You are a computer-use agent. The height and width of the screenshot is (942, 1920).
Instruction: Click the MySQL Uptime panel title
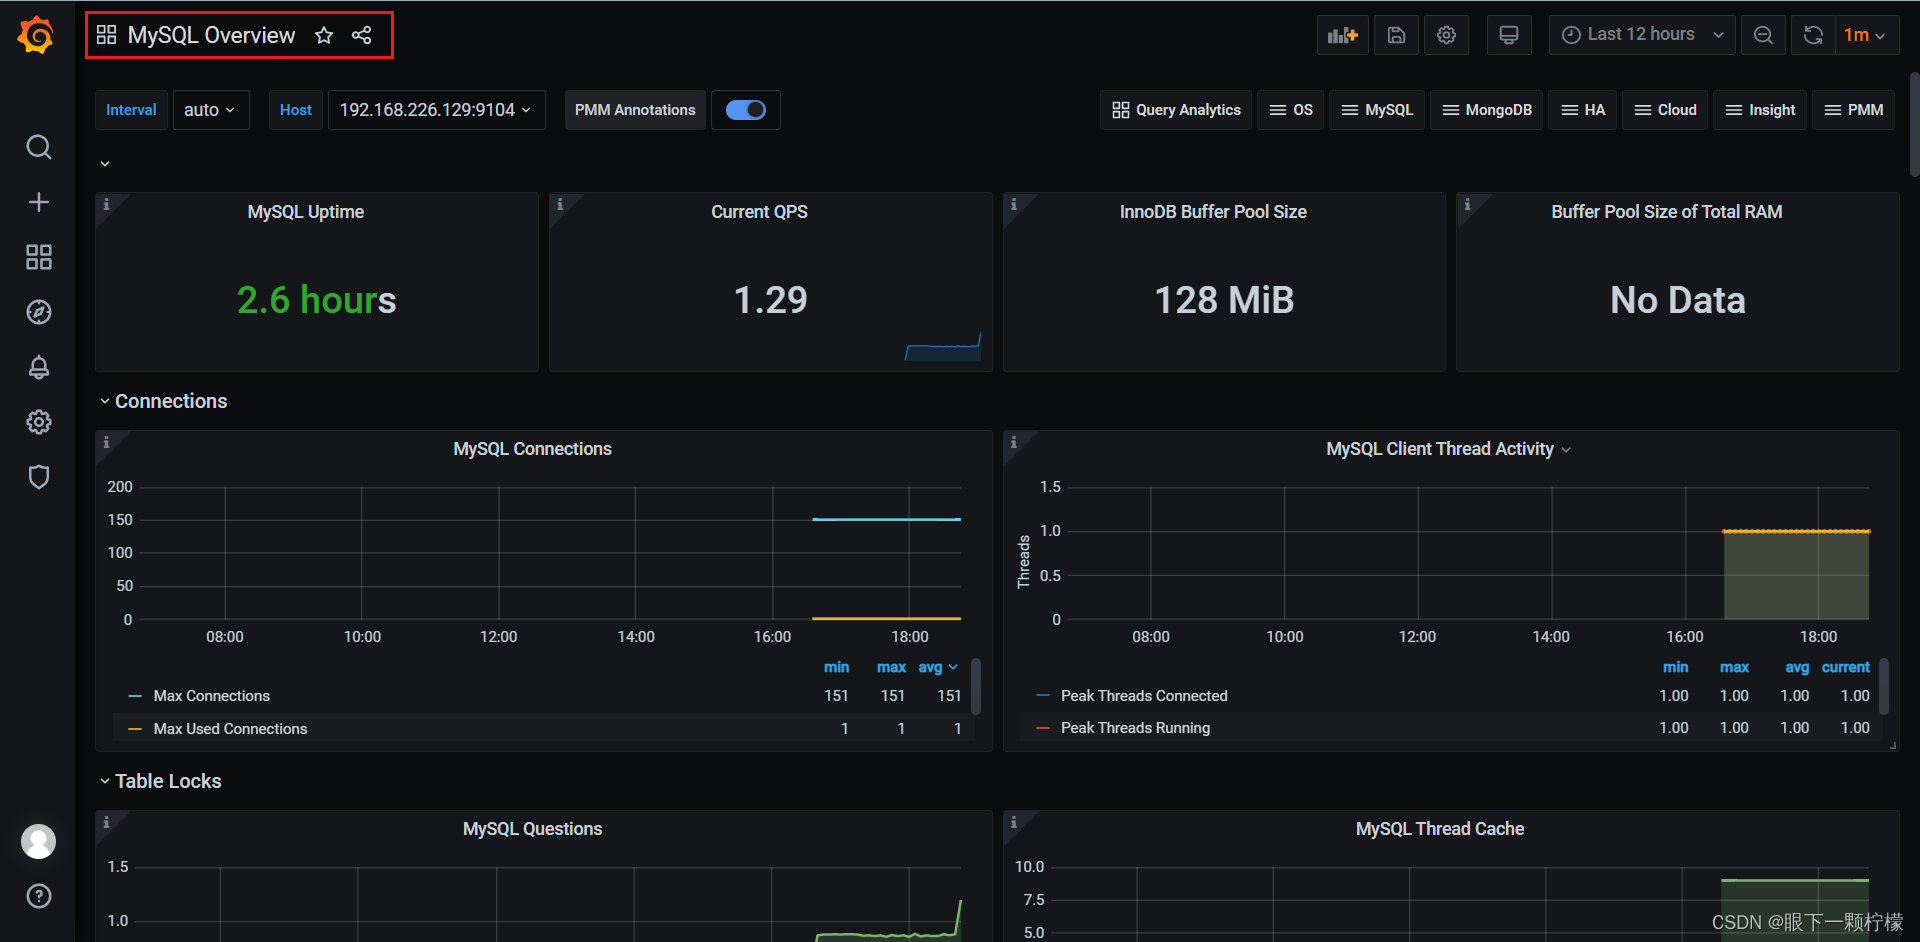(x=306, y=212)
